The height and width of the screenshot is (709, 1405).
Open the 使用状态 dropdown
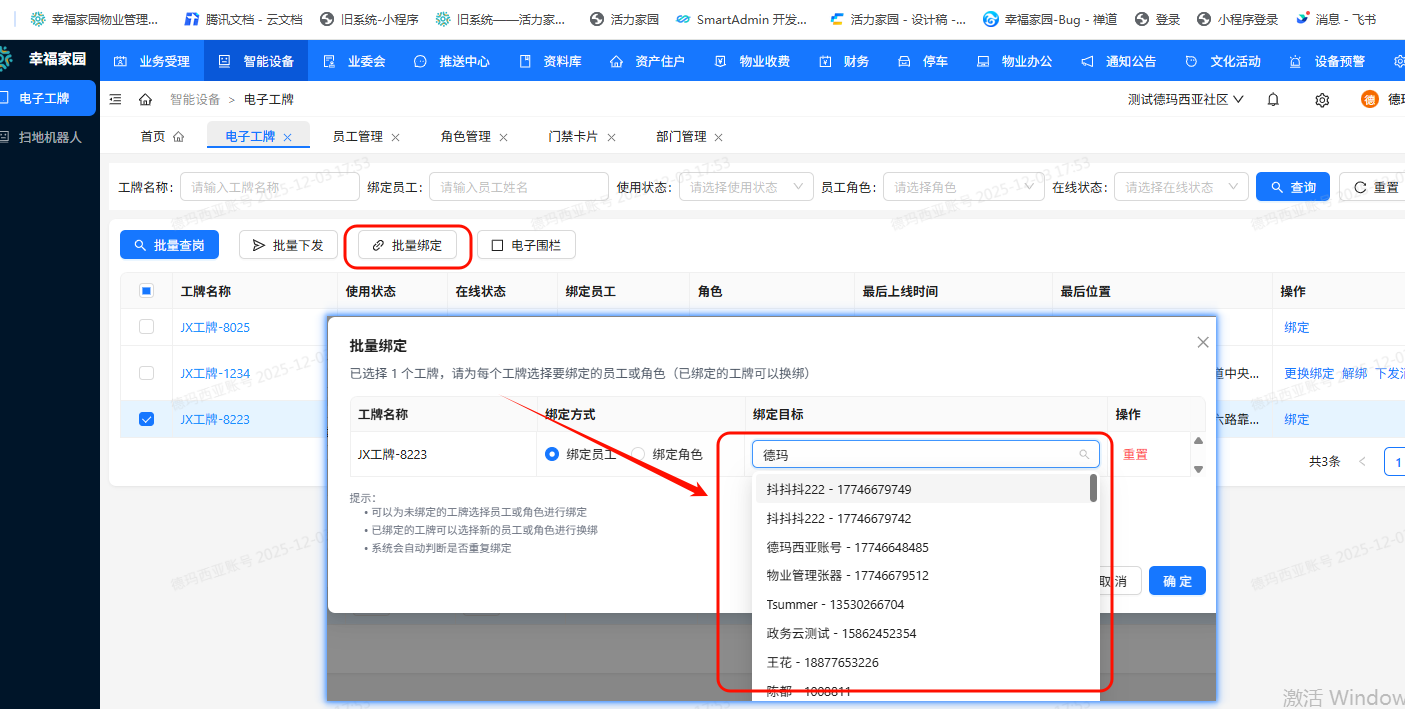pyautogui.click(x=745, y=187)
